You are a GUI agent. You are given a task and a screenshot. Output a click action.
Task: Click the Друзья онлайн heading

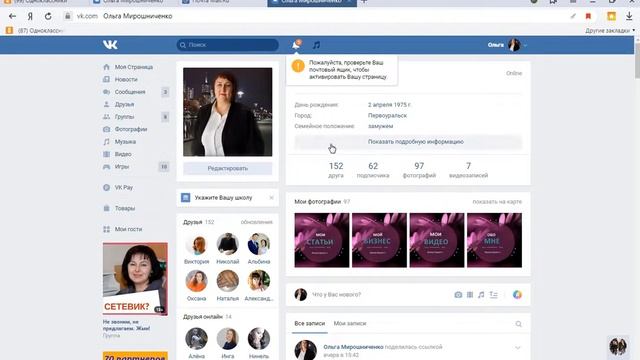tap(203, 317)
